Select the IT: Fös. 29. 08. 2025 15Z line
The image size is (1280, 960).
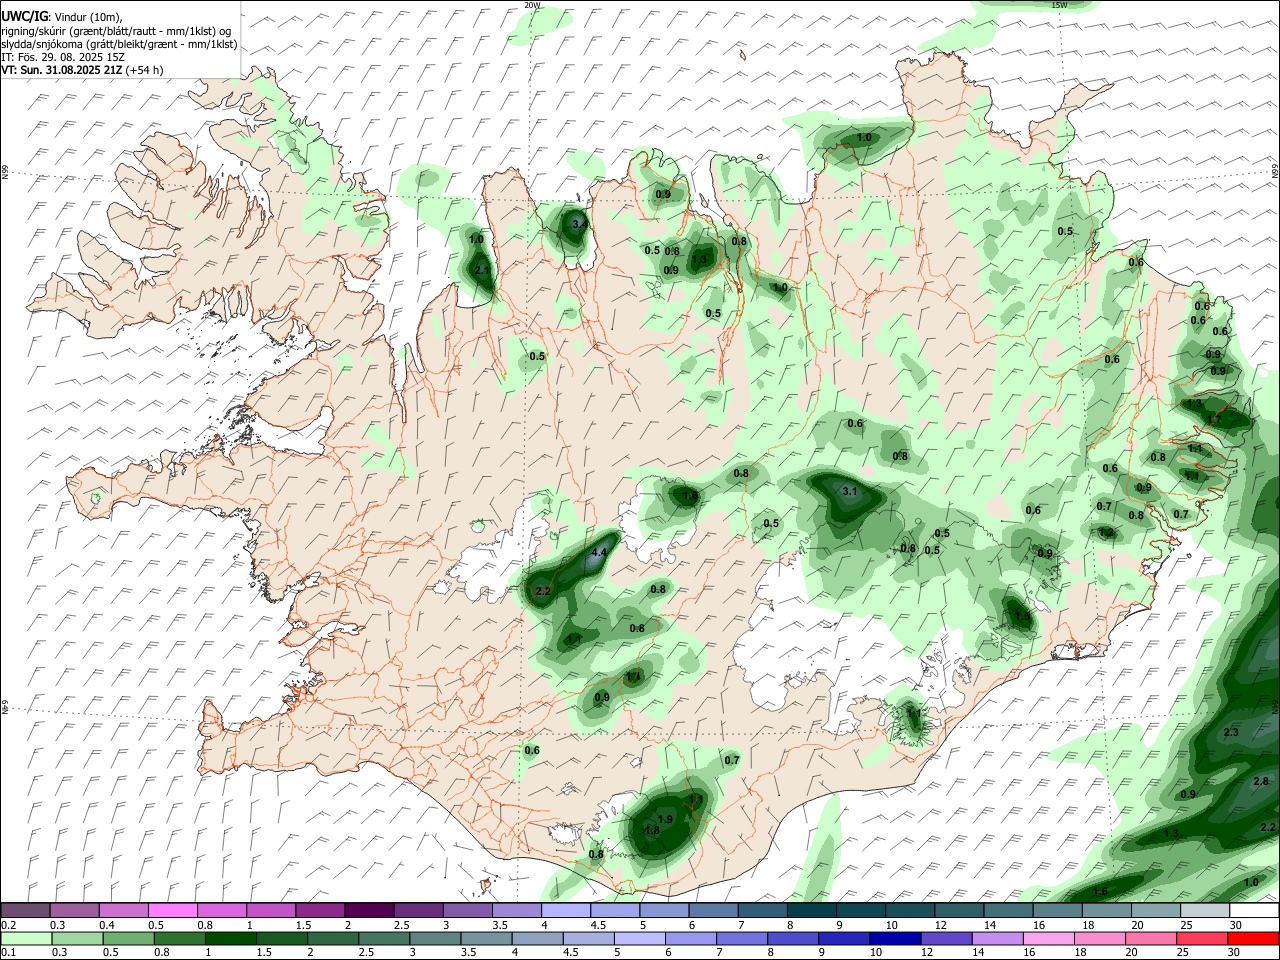(x=63, y=57)
